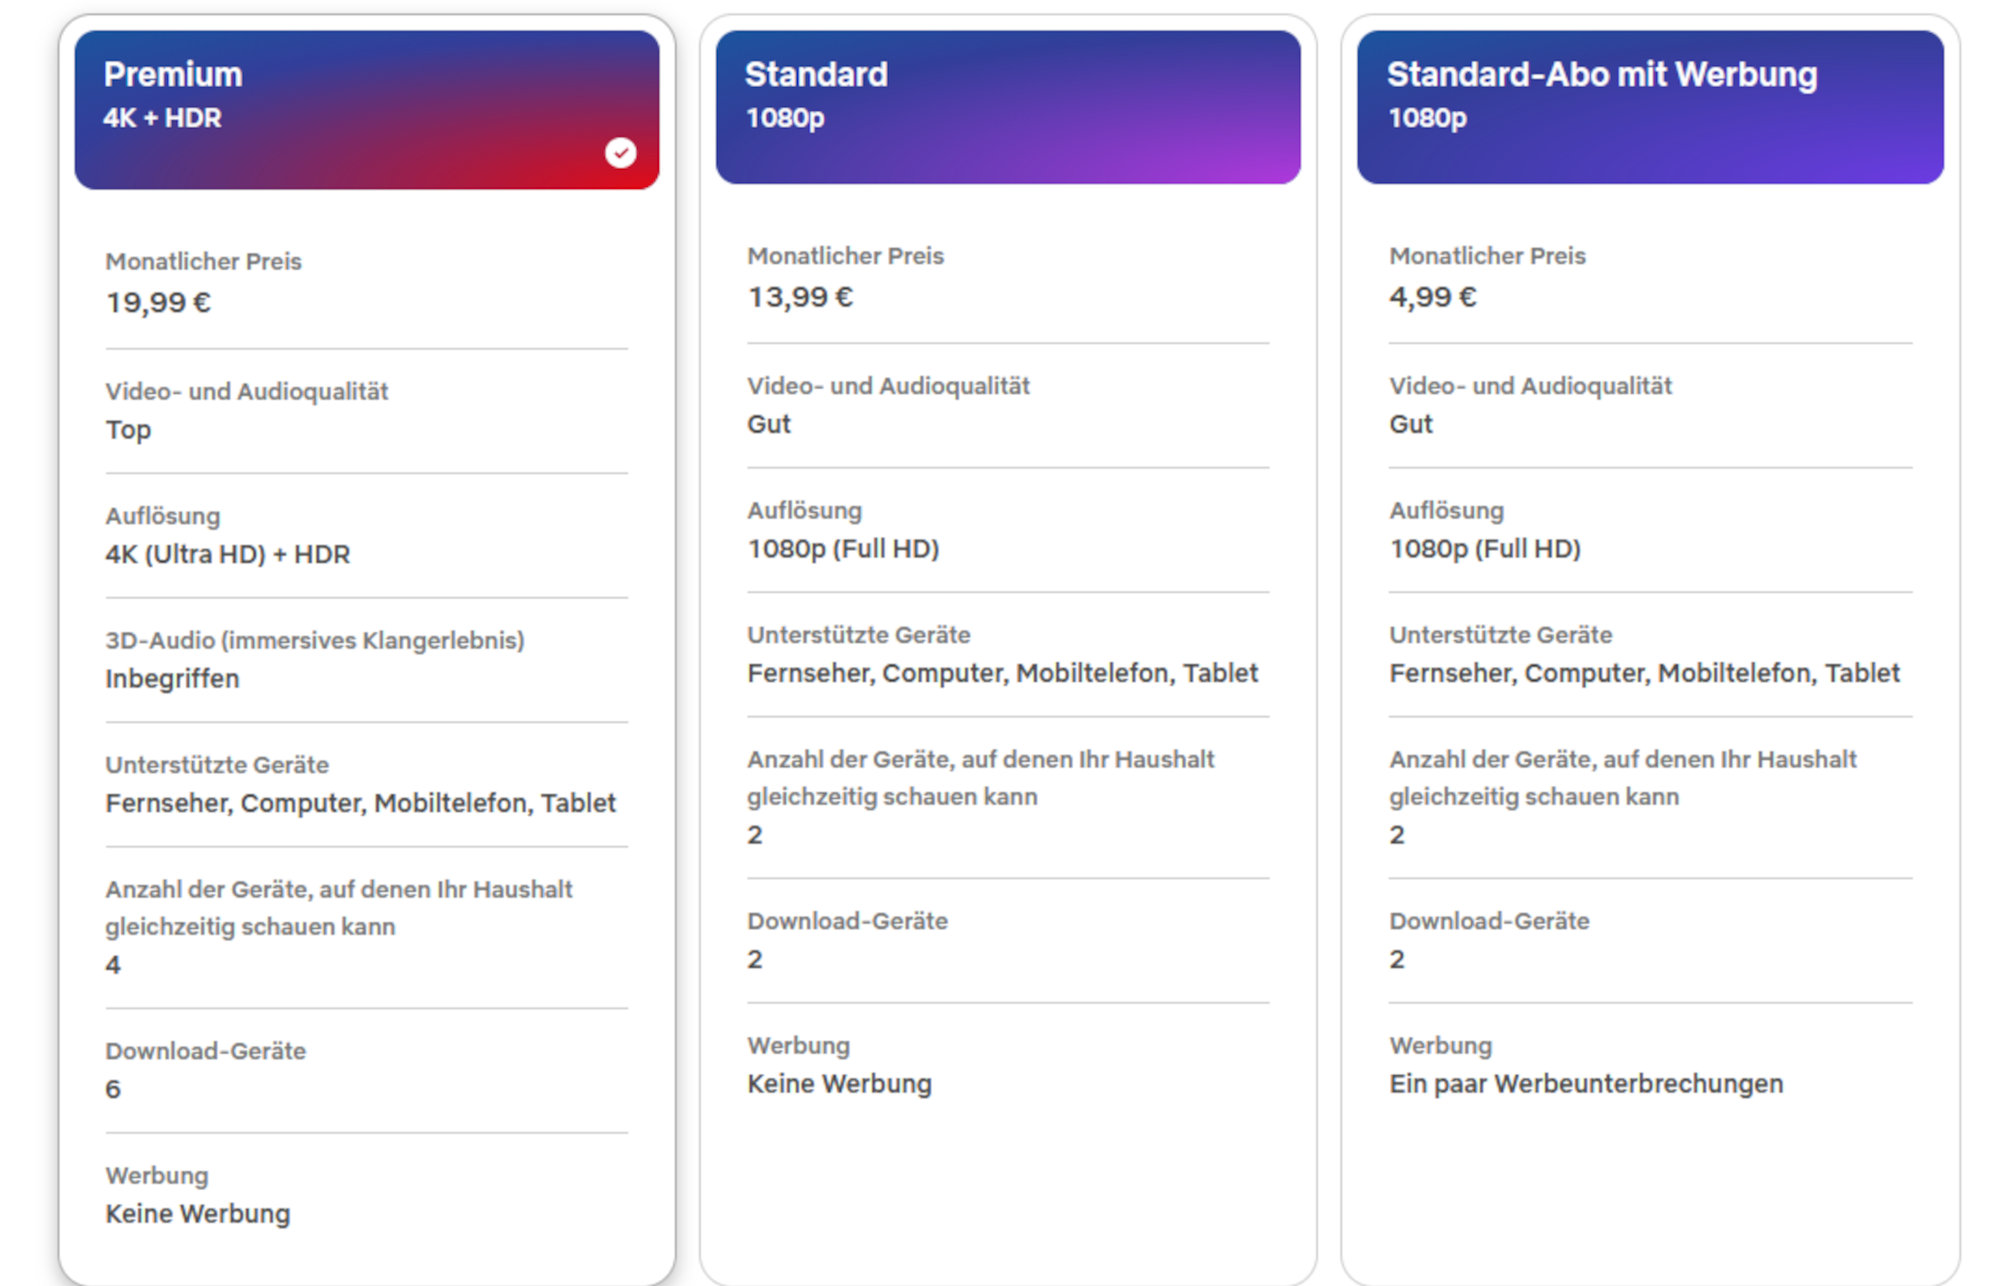
Task: Choose the Standard 1080p plan header
Action: pos(1008,106)
